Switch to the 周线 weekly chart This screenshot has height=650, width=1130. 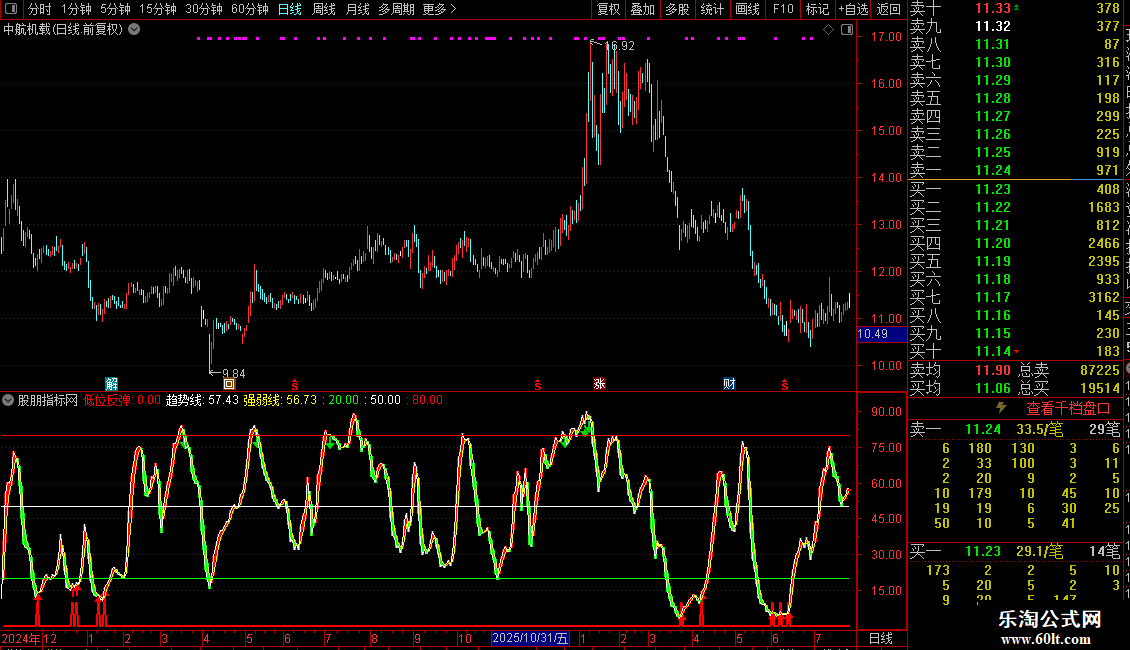click(x=324, y=9)
